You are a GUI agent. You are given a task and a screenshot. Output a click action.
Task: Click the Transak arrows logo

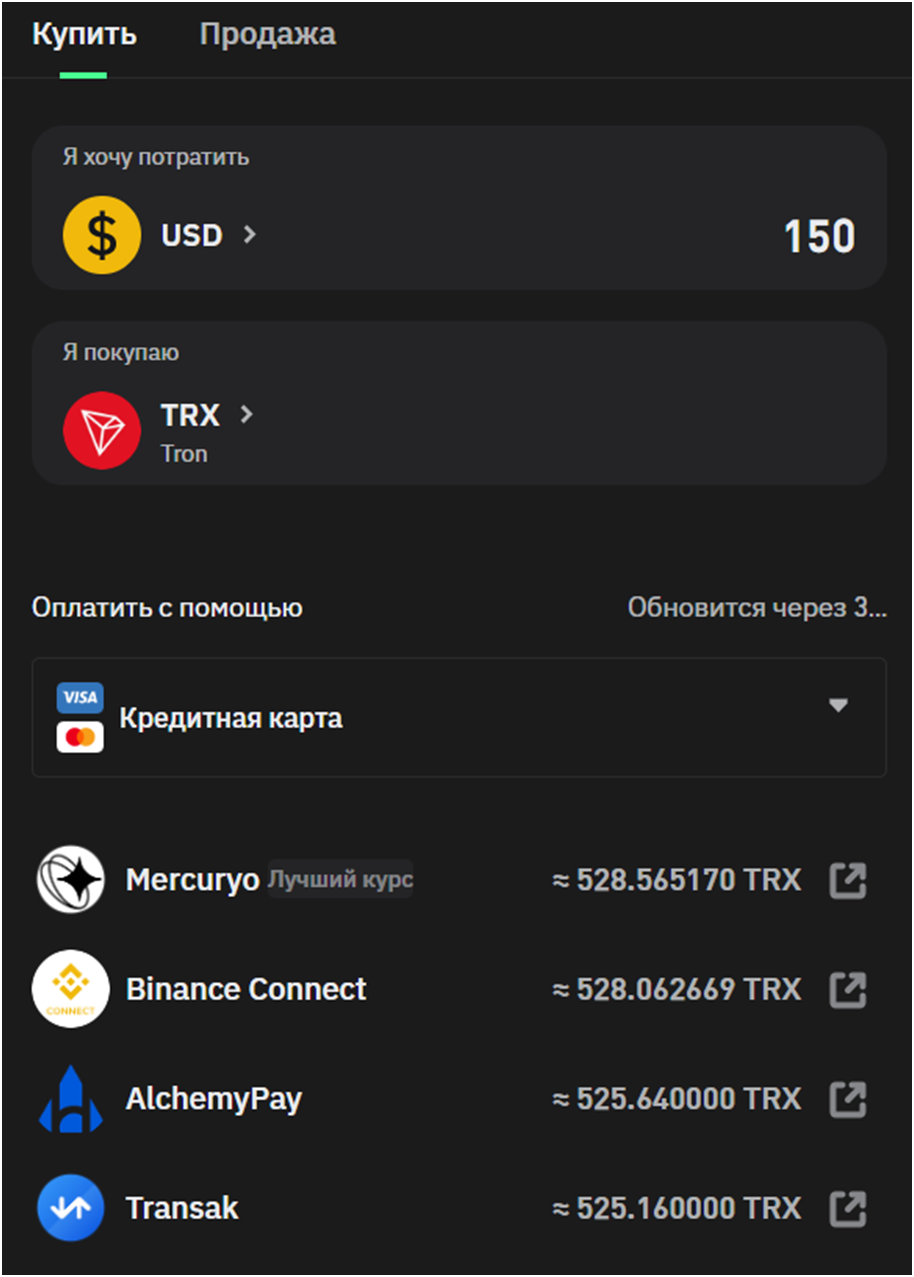pyautogui.click(x=70, y=1208)
